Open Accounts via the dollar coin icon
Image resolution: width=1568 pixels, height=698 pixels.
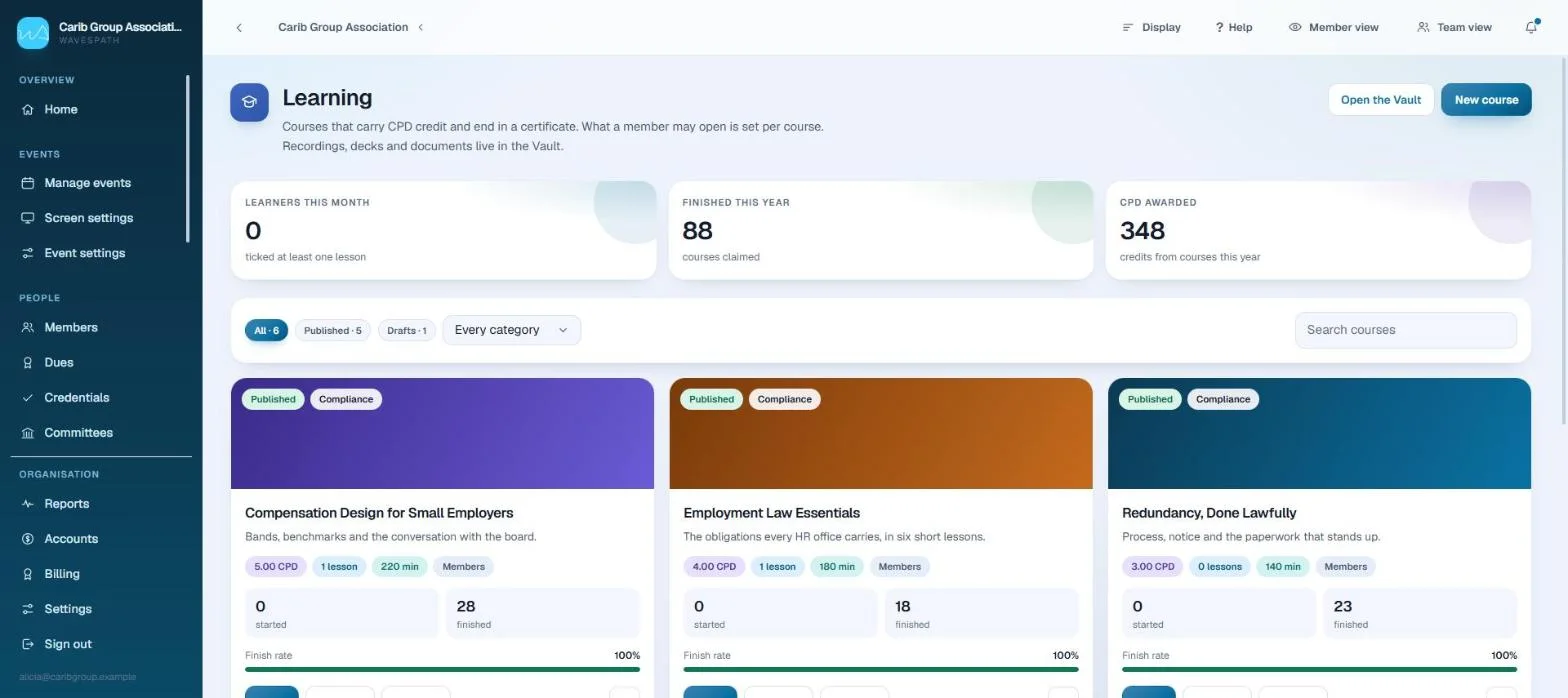(28, 539)
